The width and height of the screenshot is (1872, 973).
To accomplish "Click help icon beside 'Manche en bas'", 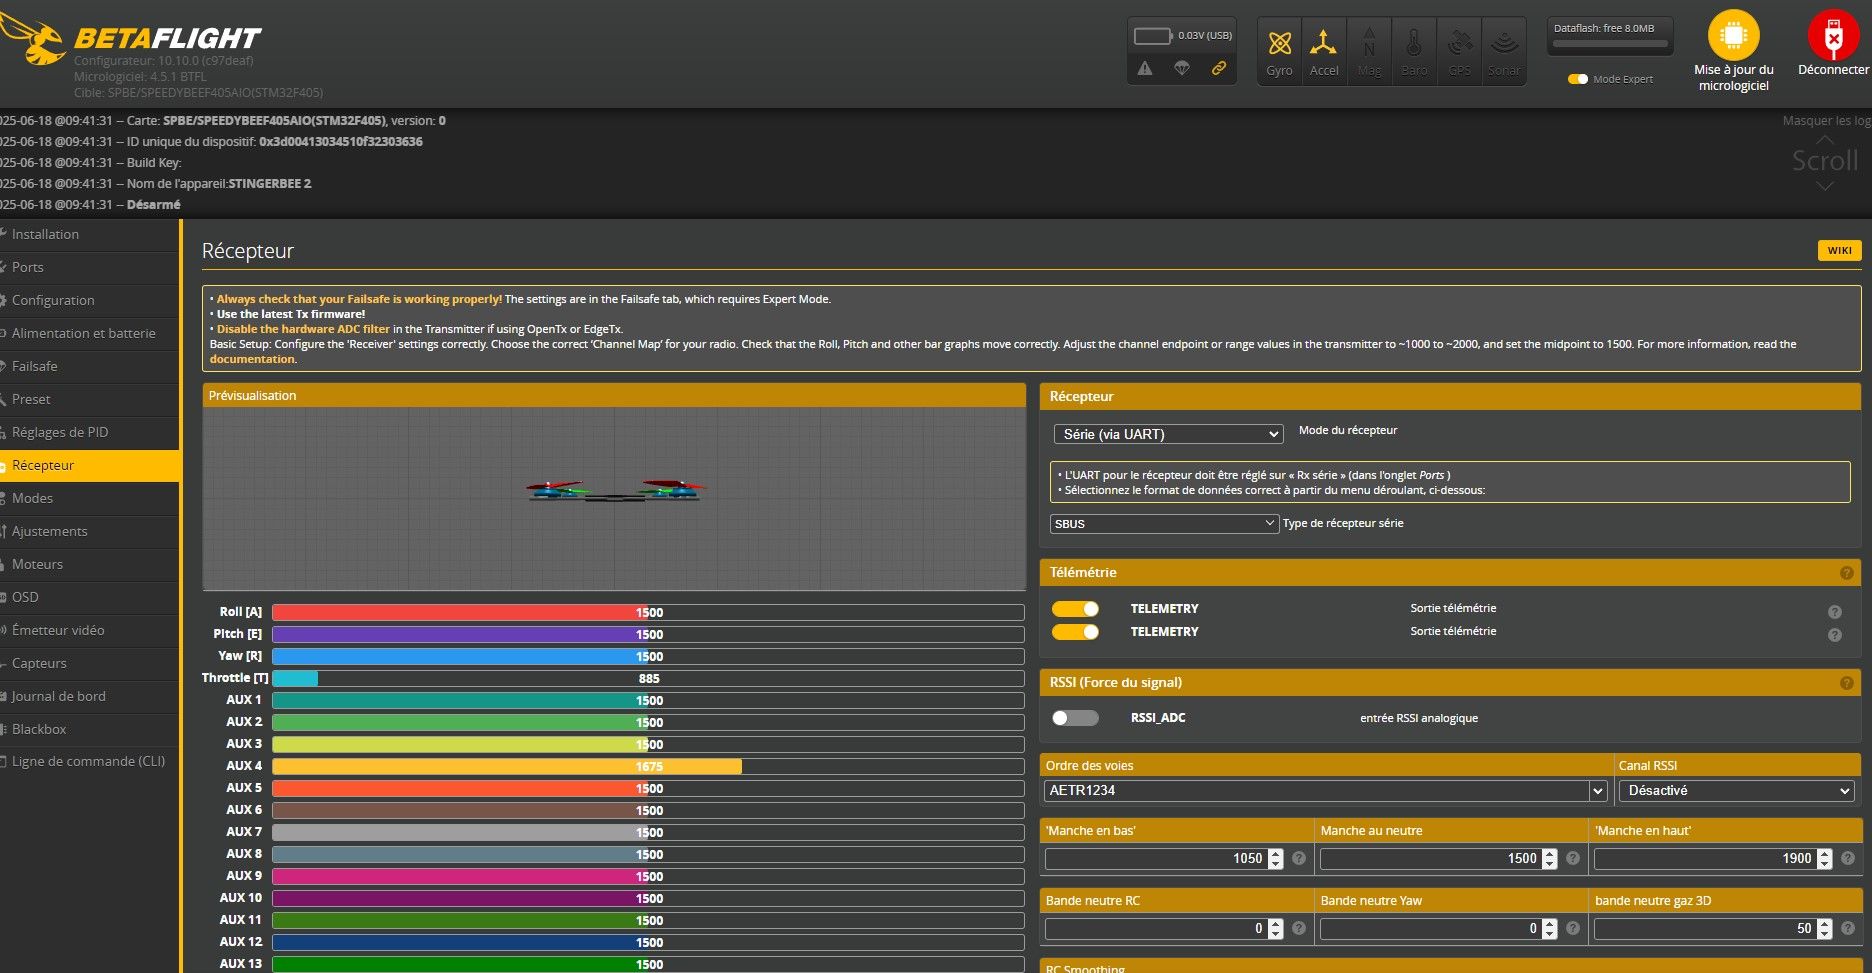I will tap(1298, 858).
